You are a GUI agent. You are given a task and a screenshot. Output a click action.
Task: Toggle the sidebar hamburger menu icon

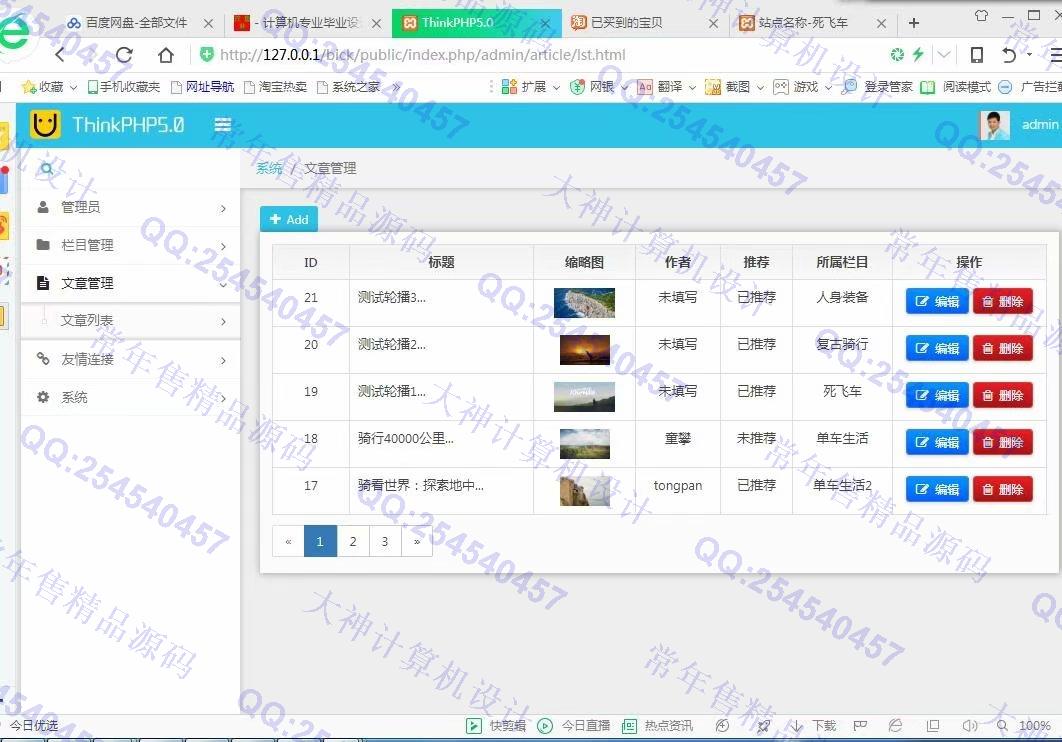(x=223, y=125)
